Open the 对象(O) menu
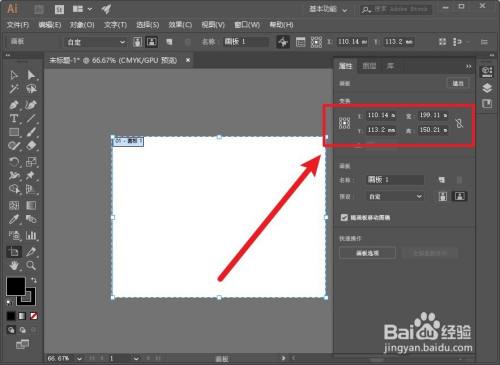This screenshot has width=500, height=365. coord(82,25)
